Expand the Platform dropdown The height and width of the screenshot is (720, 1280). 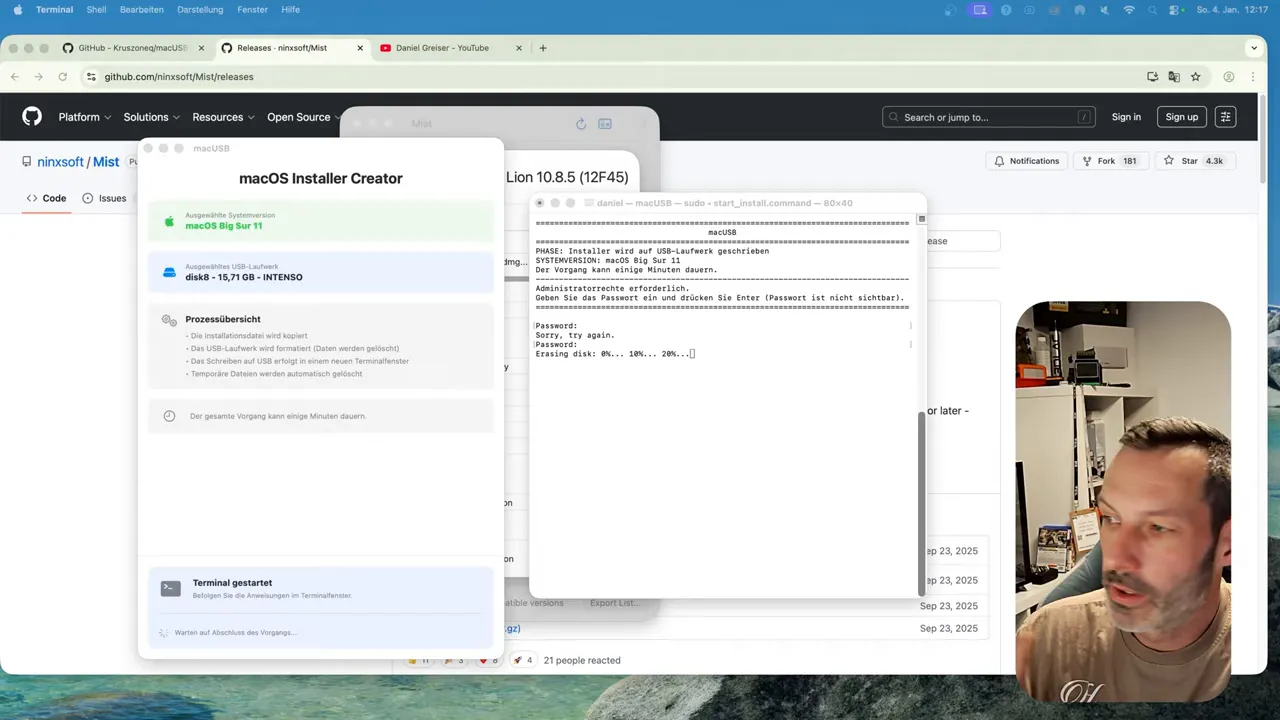pyautogui.click(x=84, y=117)
